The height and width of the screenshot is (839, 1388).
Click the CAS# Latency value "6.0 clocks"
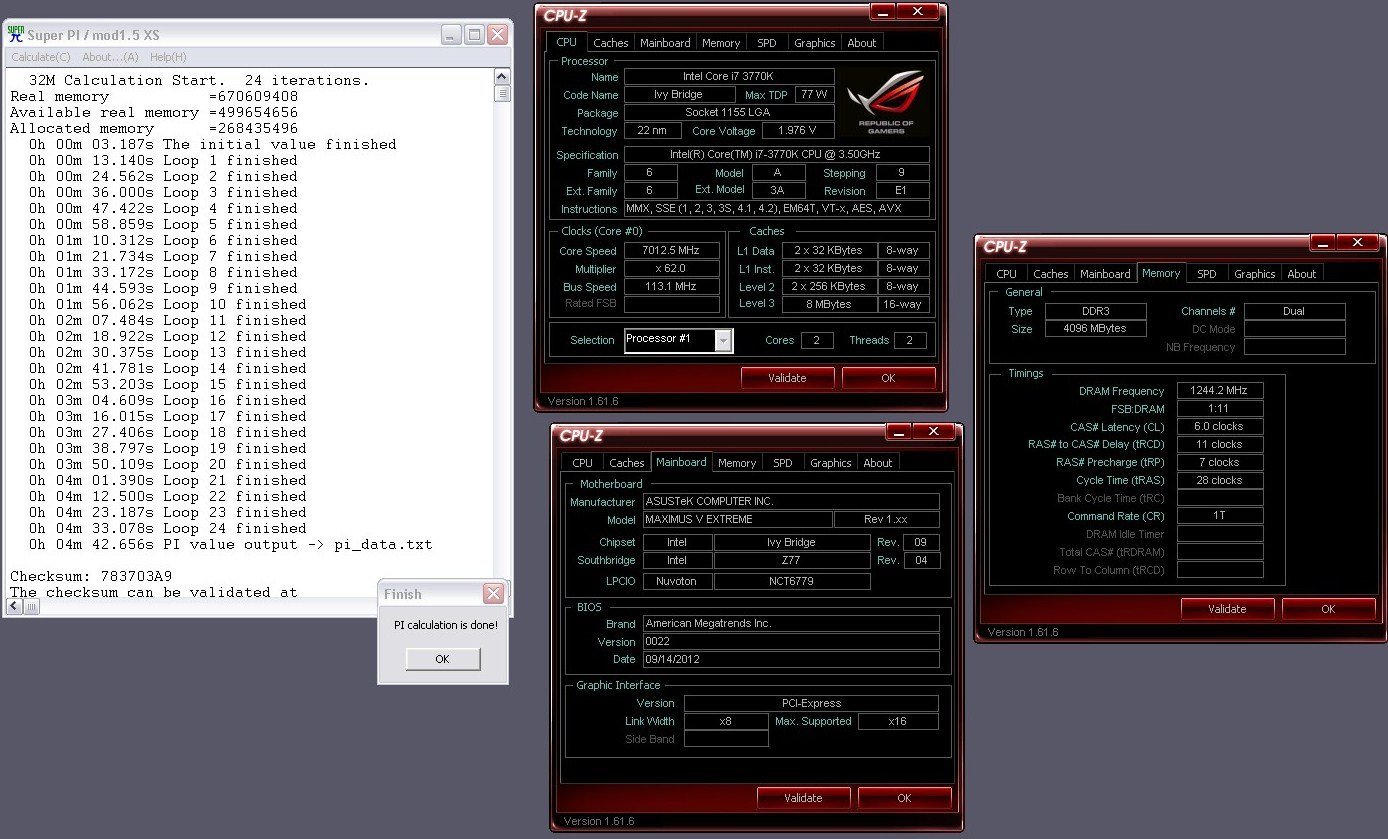[1220, 427]
